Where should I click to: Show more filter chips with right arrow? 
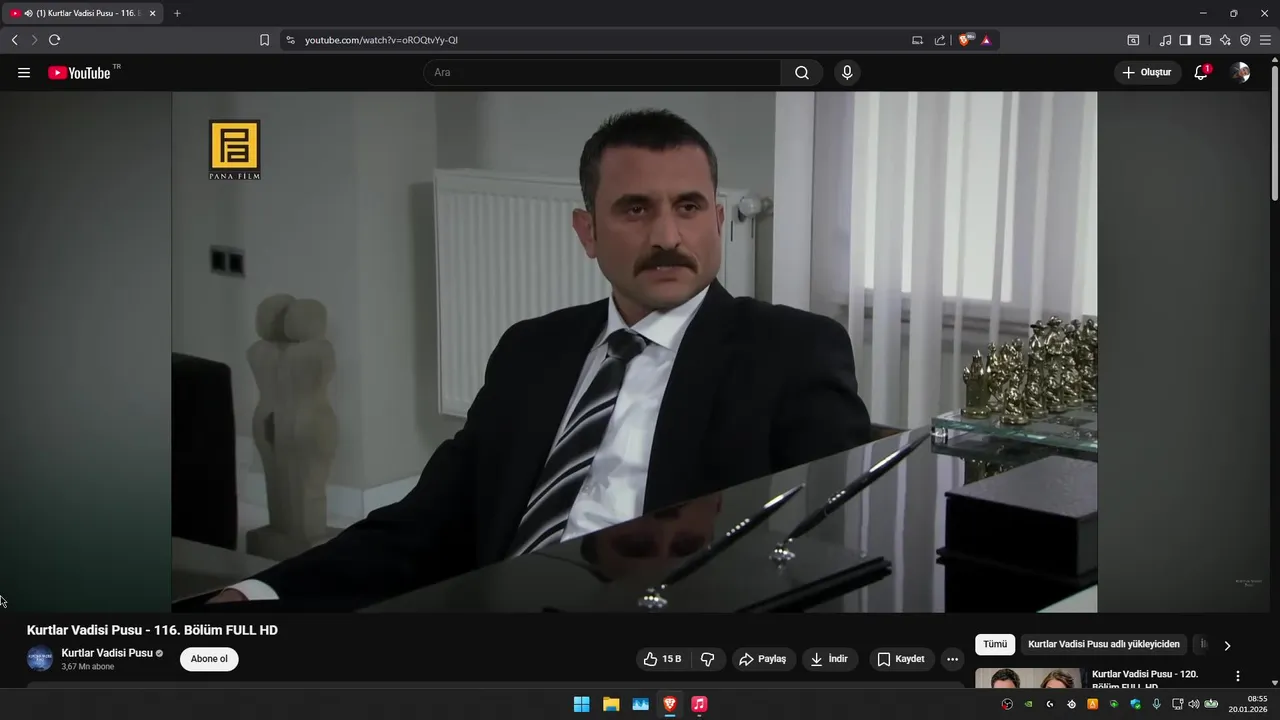point(1227,646)
